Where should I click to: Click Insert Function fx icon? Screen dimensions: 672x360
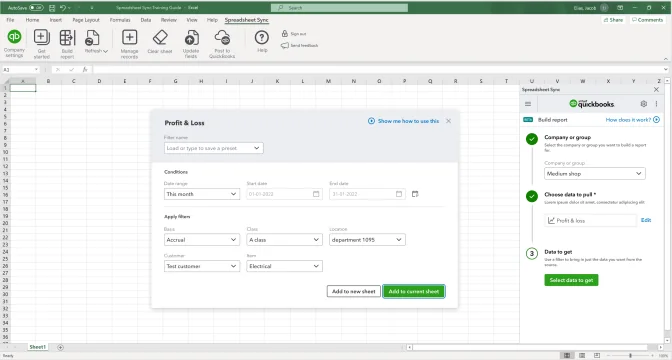point(85,69)
